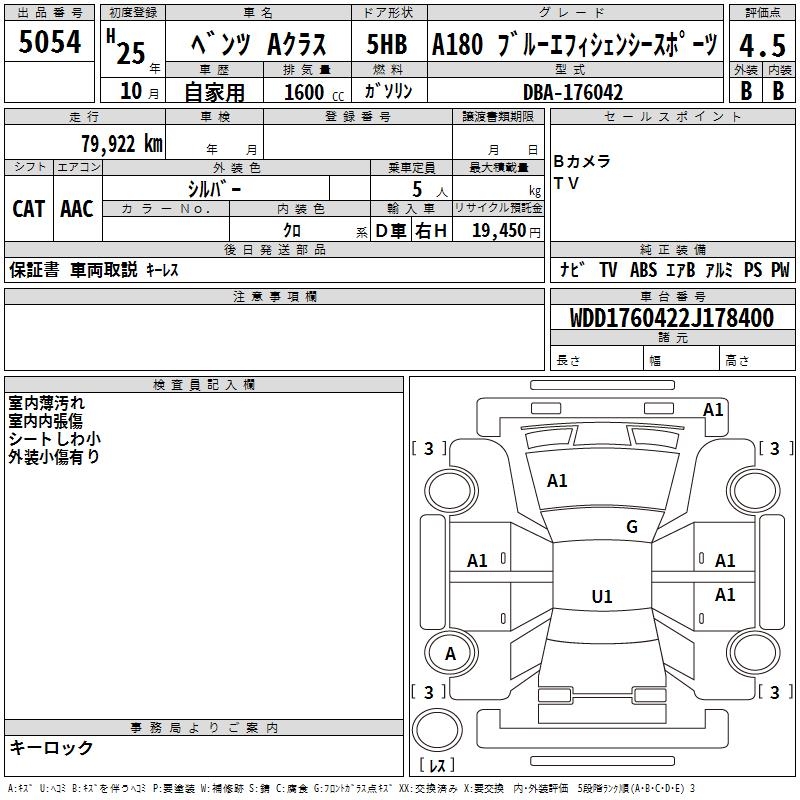Select inspector note '室内薄汚れ'
The width and height of the screenshot is (800, 800).
coord(46,403)
